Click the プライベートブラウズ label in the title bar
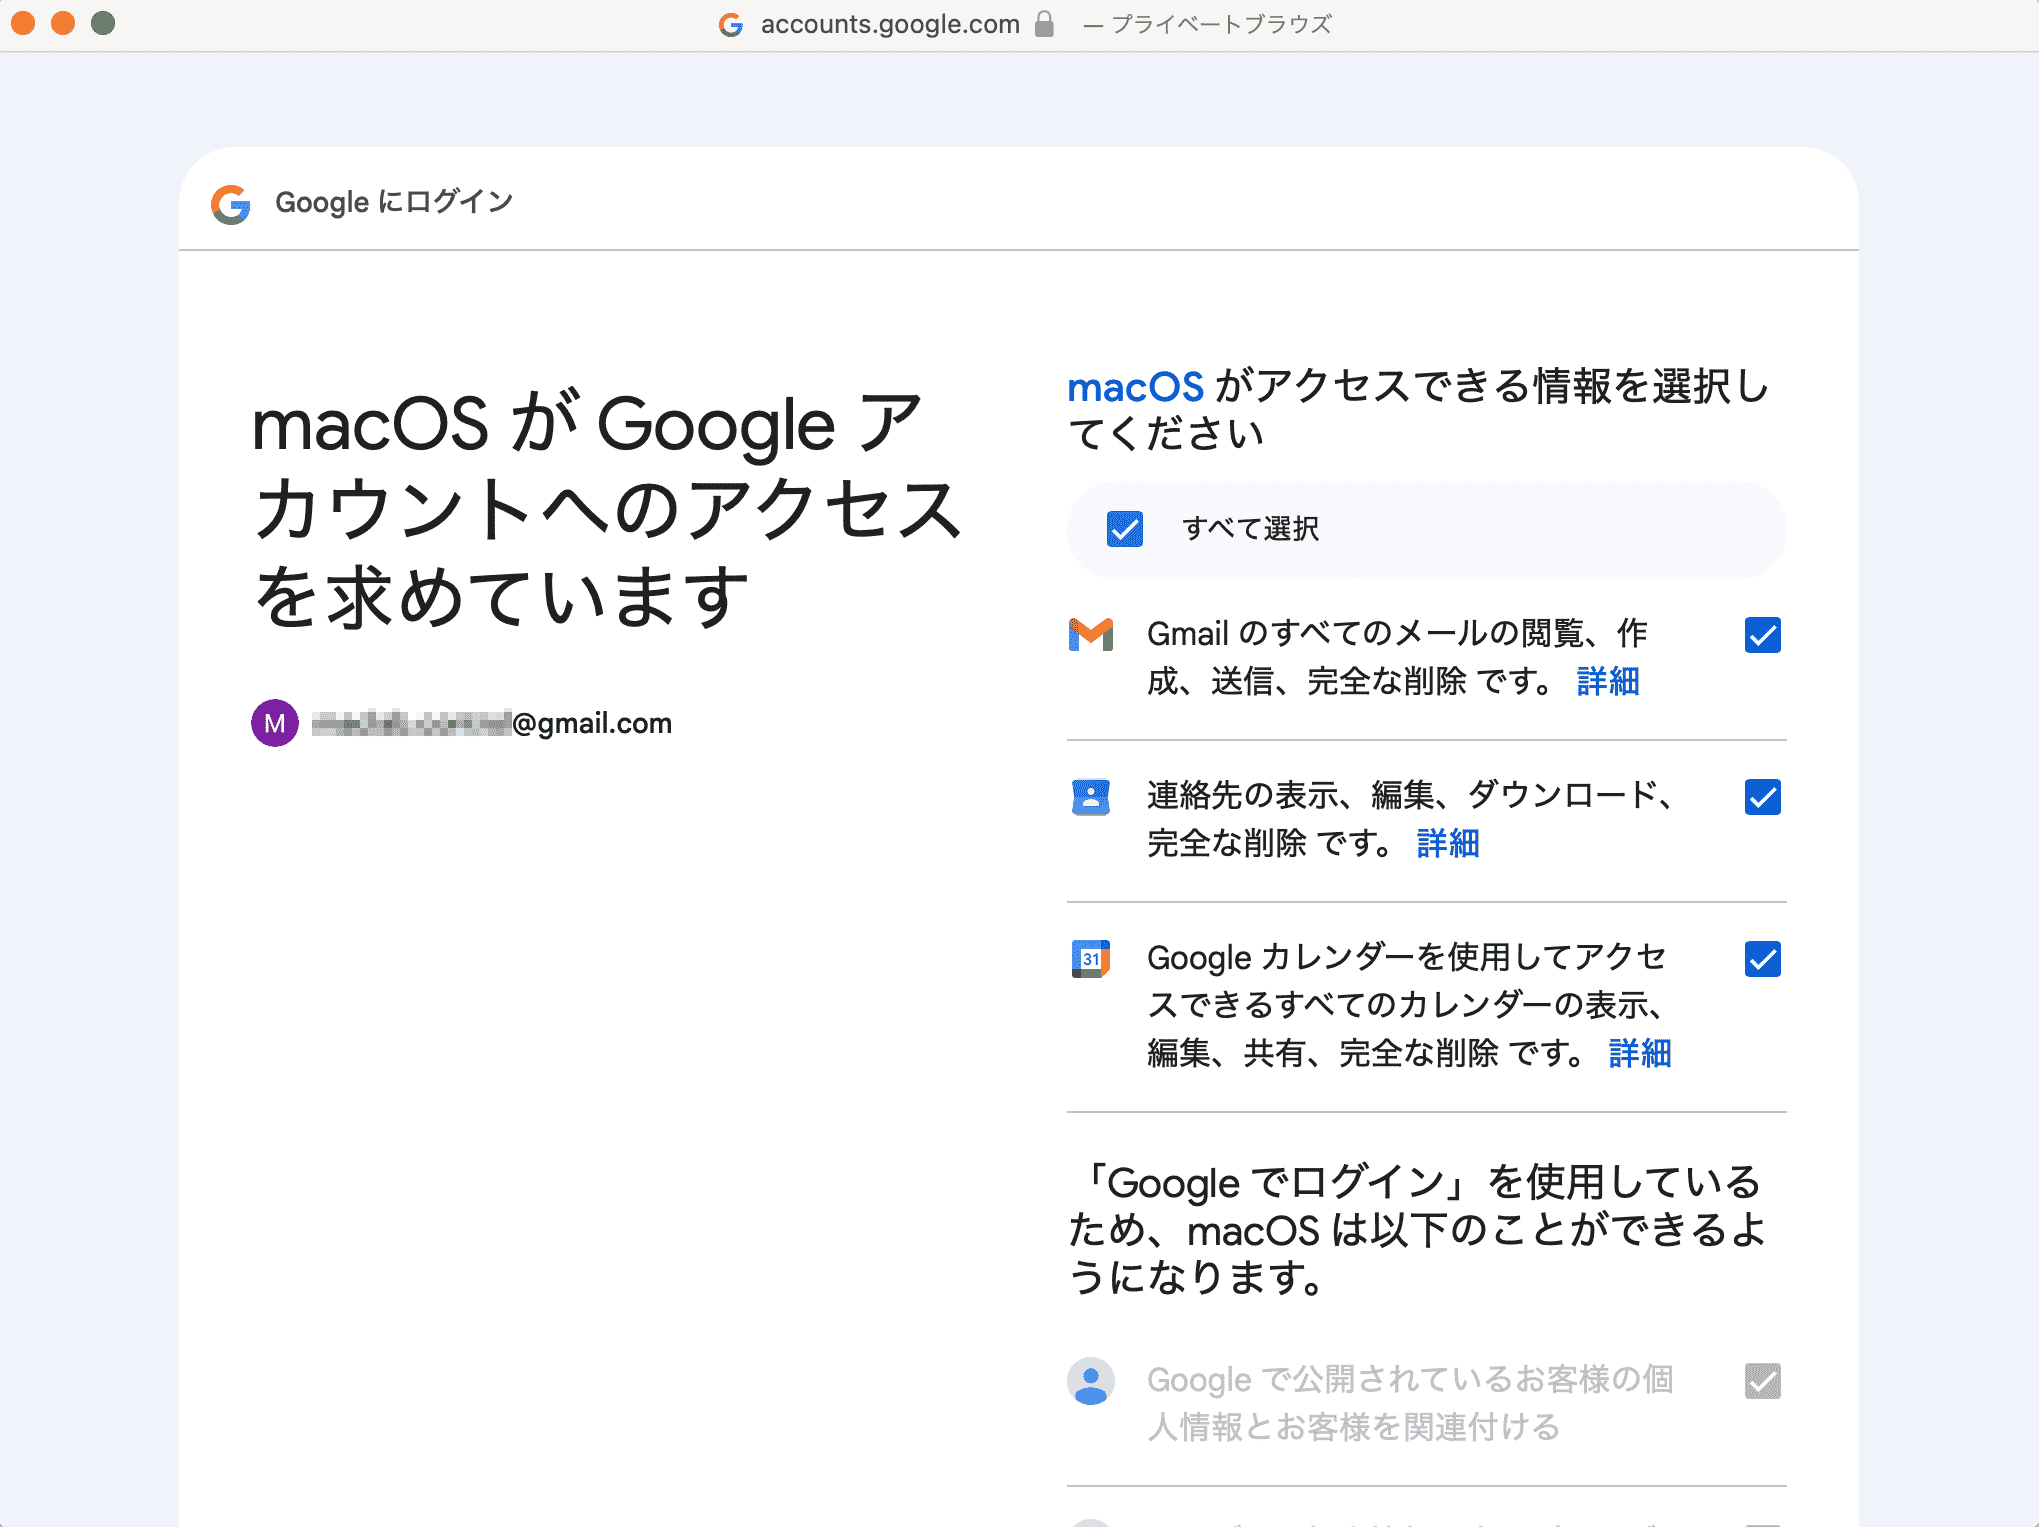2039x1527 pixels. click(1221, 24)
